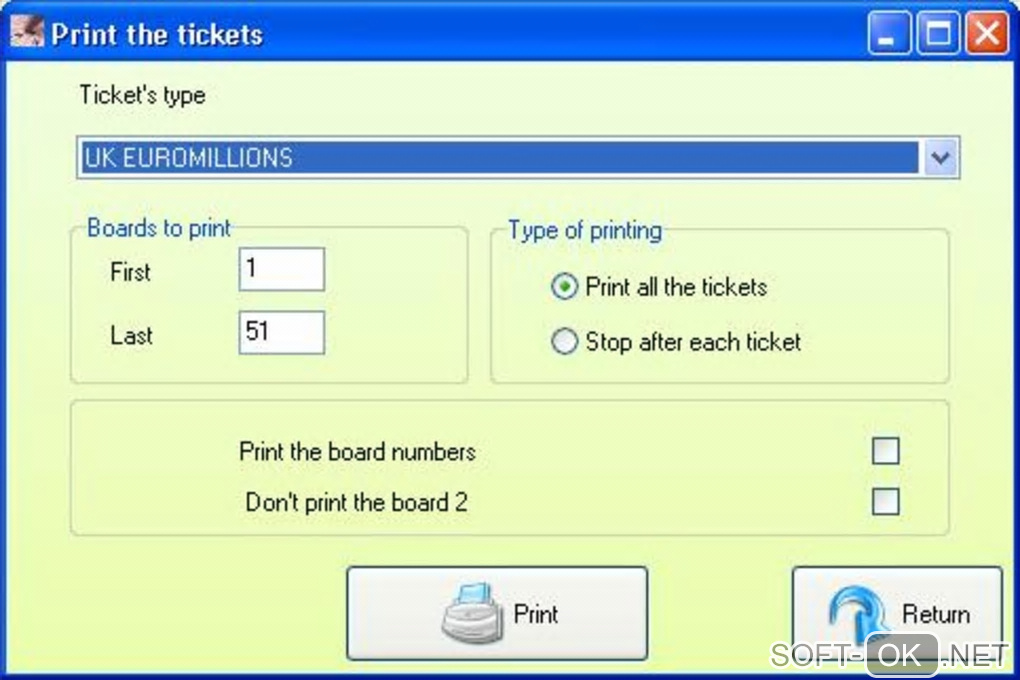The width and height of the screenshot is (1020, 680).
Task: Focus the Last board number field
Action: (281, 332)
